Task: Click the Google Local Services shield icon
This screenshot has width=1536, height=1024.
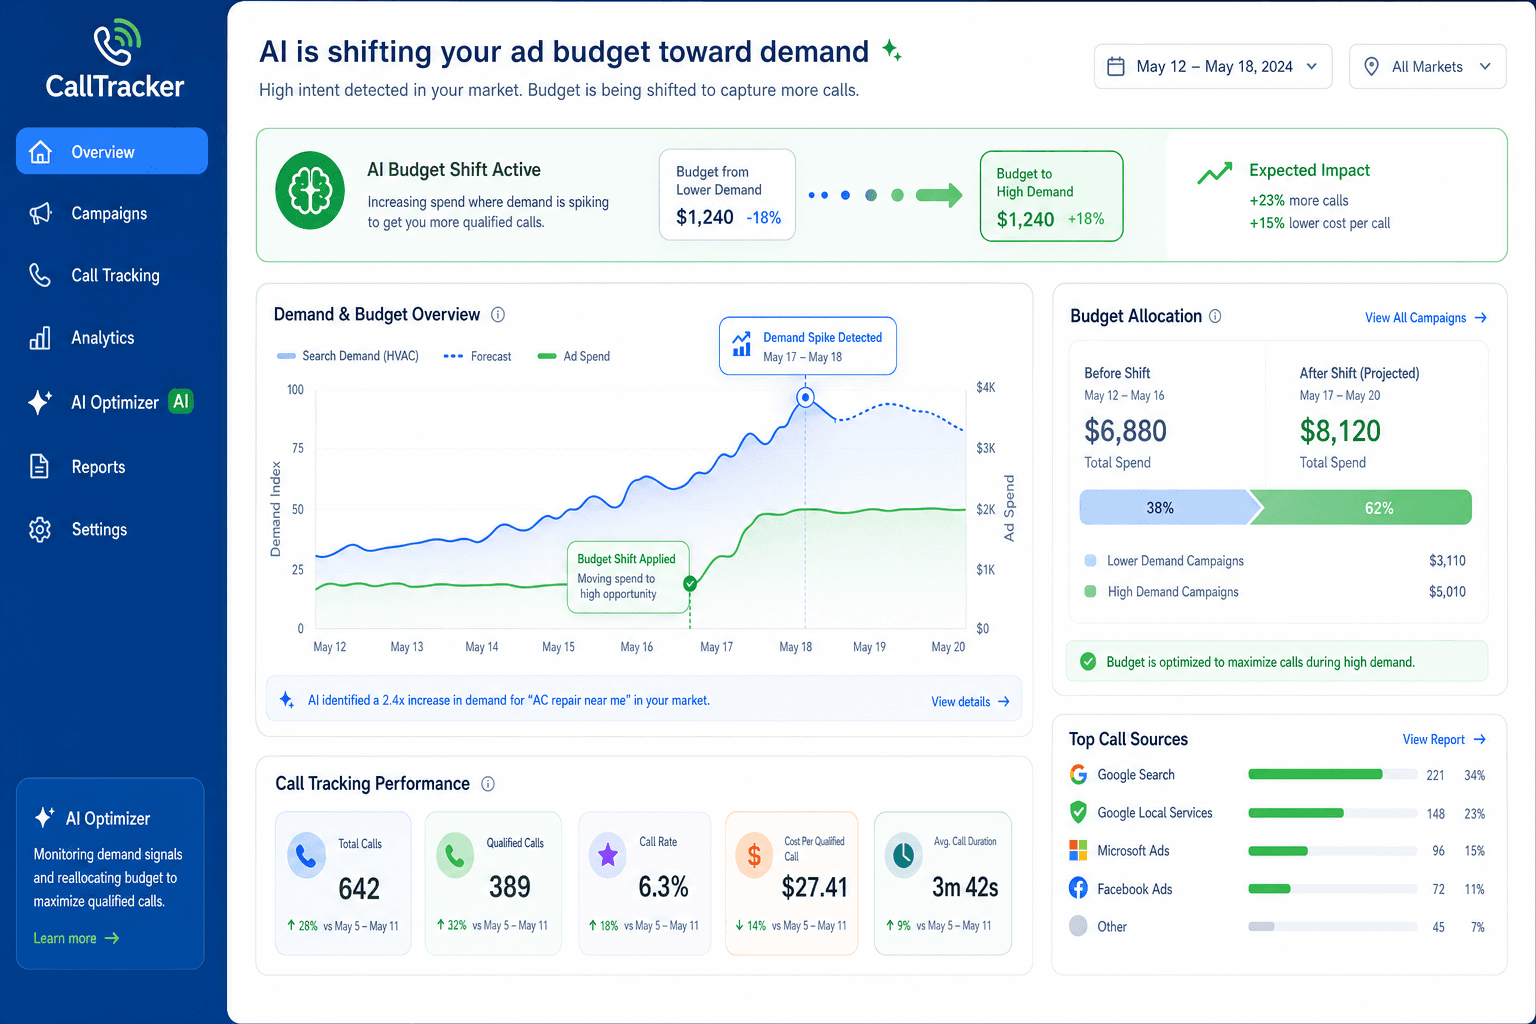Action: [x=1078, y=812]
